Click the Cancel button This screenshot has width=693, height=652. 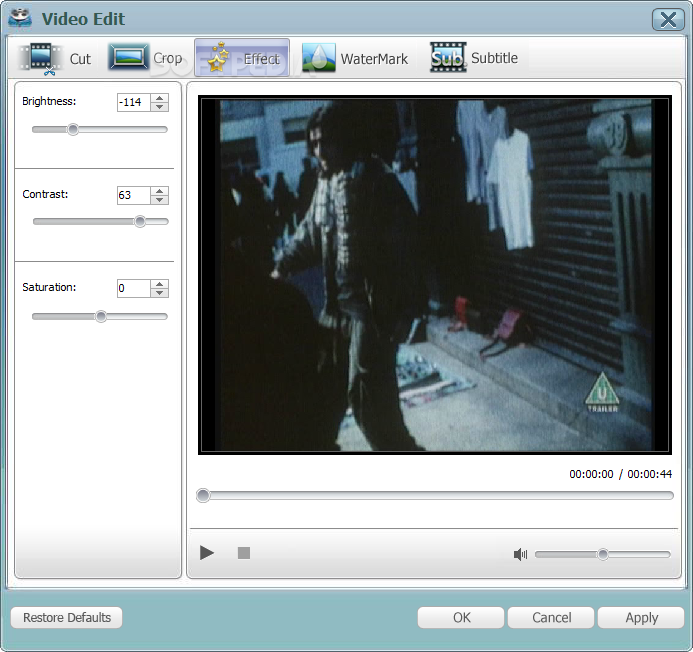[x=551, y=618]
